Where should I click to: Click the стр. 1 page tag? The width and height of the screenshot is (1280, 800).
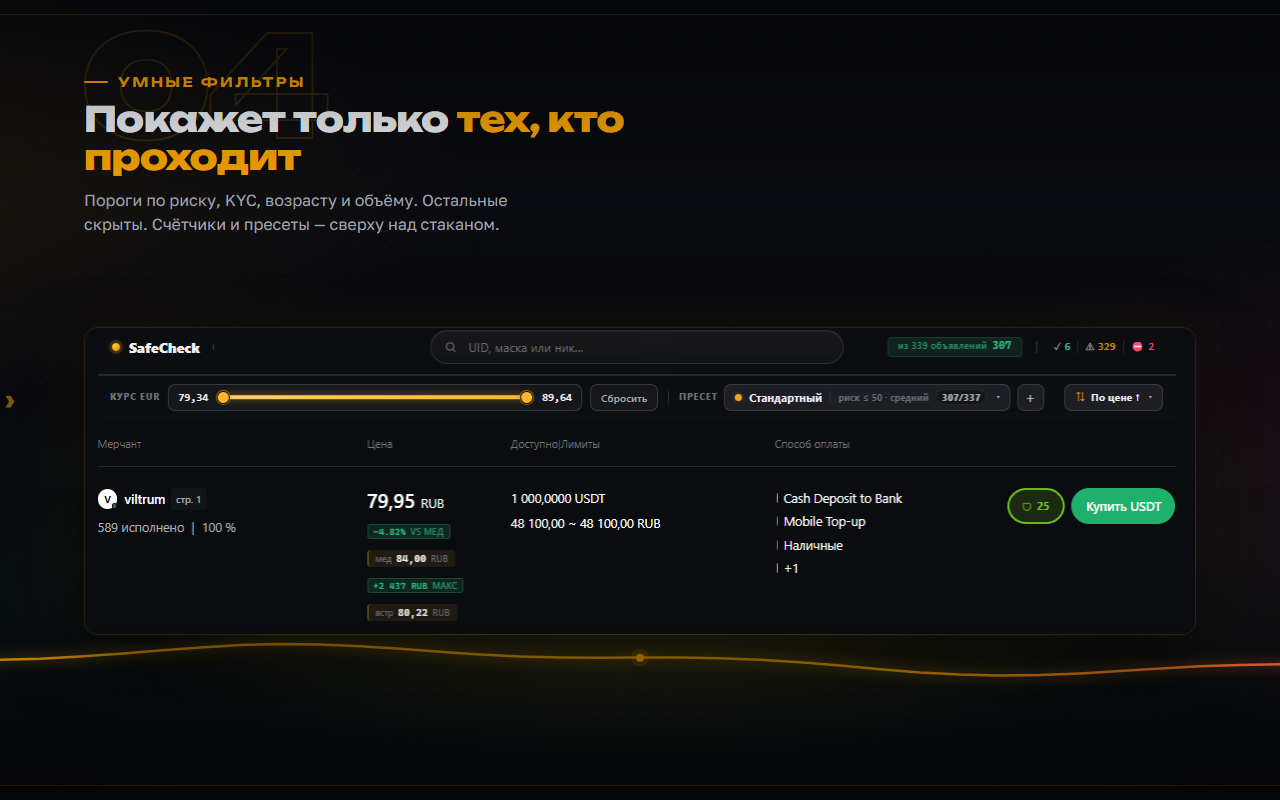point(188,499)
